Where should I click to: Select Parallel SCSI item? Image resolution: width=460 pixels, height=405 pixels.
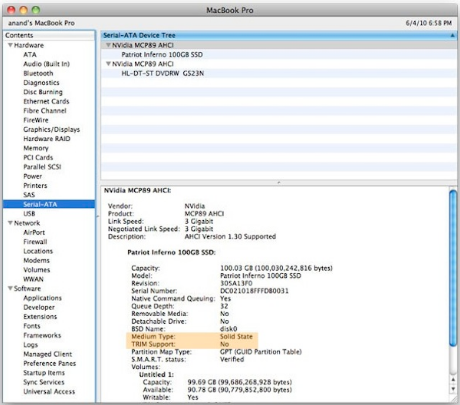[x=42, y=167]
